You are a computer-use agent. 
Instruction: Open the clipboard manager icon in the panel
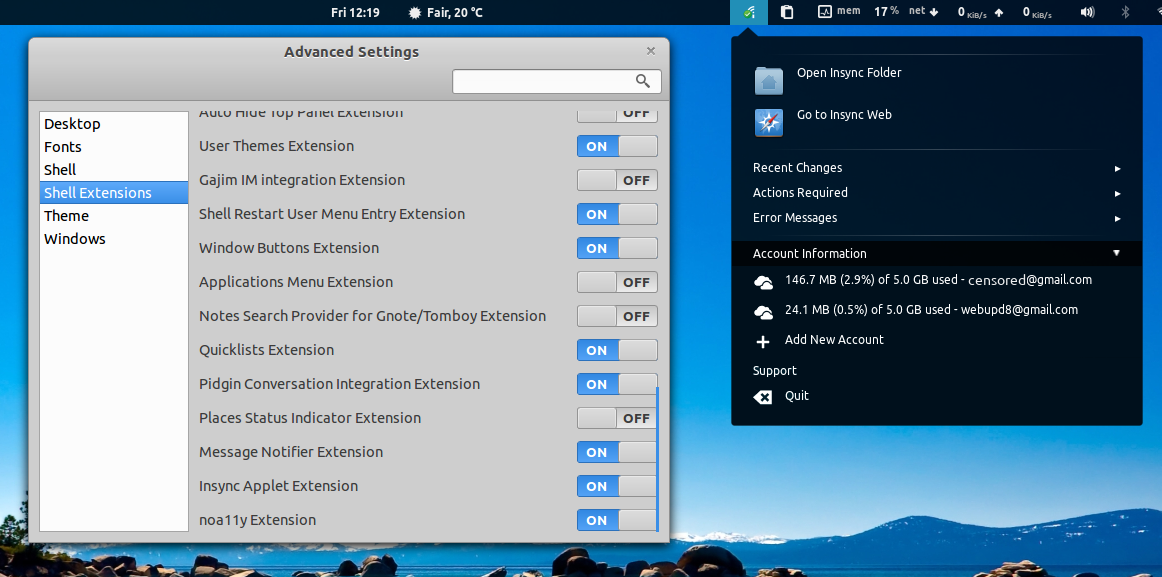(x=786, y=13)
